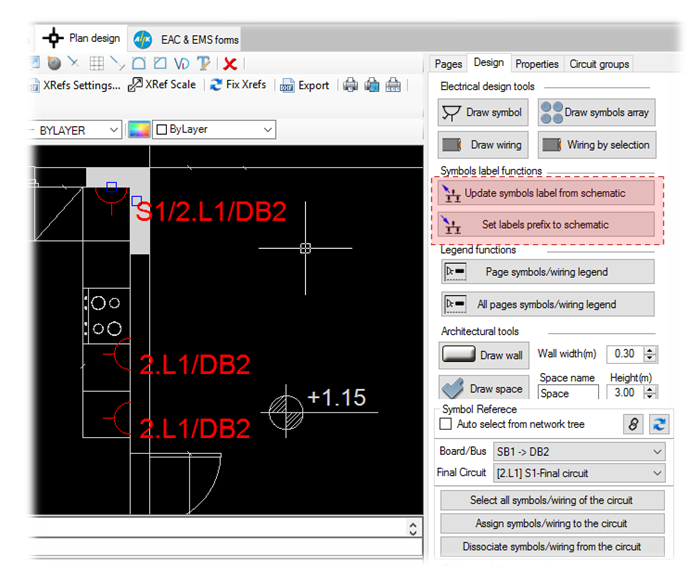Click Select all symbols/wiring of the circuit

[552, 500]
